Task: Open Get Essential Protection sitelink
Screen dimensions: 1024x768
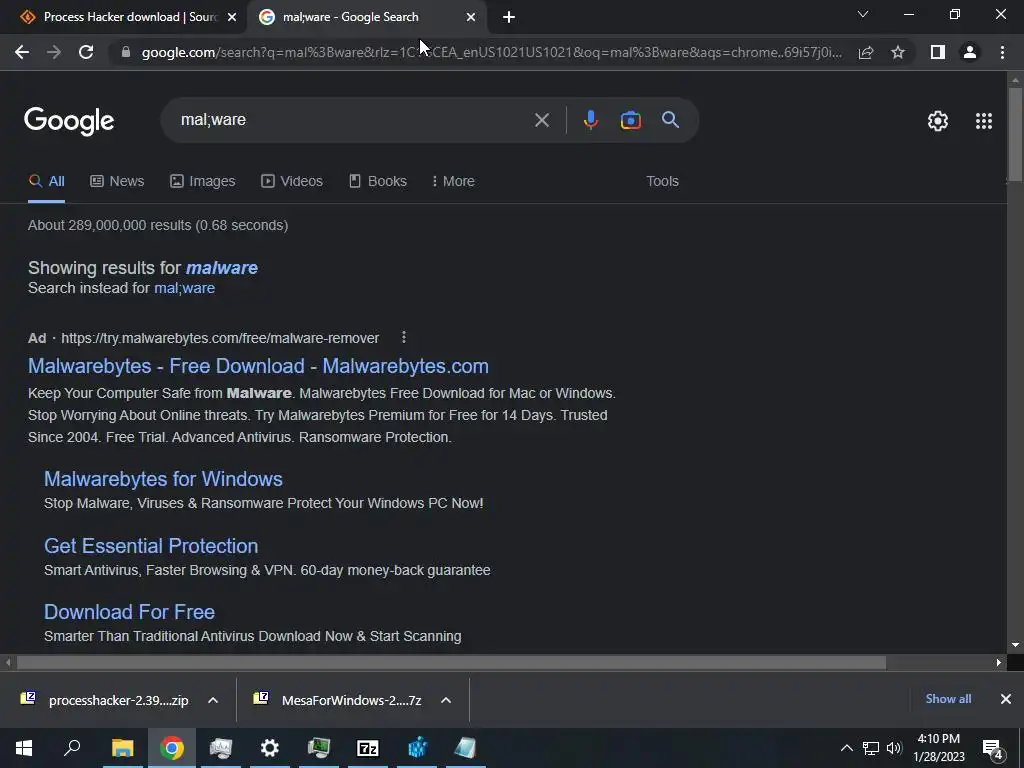Action: point(151,546)
